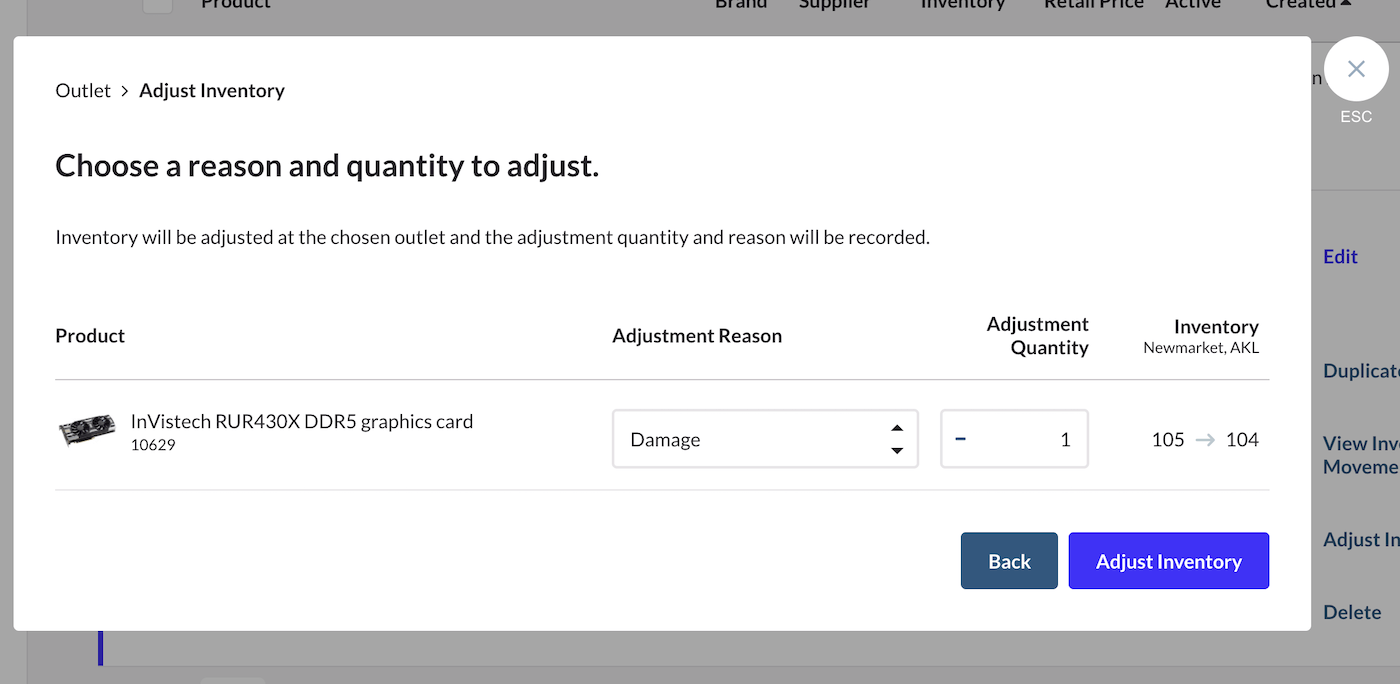Screen dimensions: 1400x684
Task: Choose Delete from the sidebar options
Action: point(1352,612)
